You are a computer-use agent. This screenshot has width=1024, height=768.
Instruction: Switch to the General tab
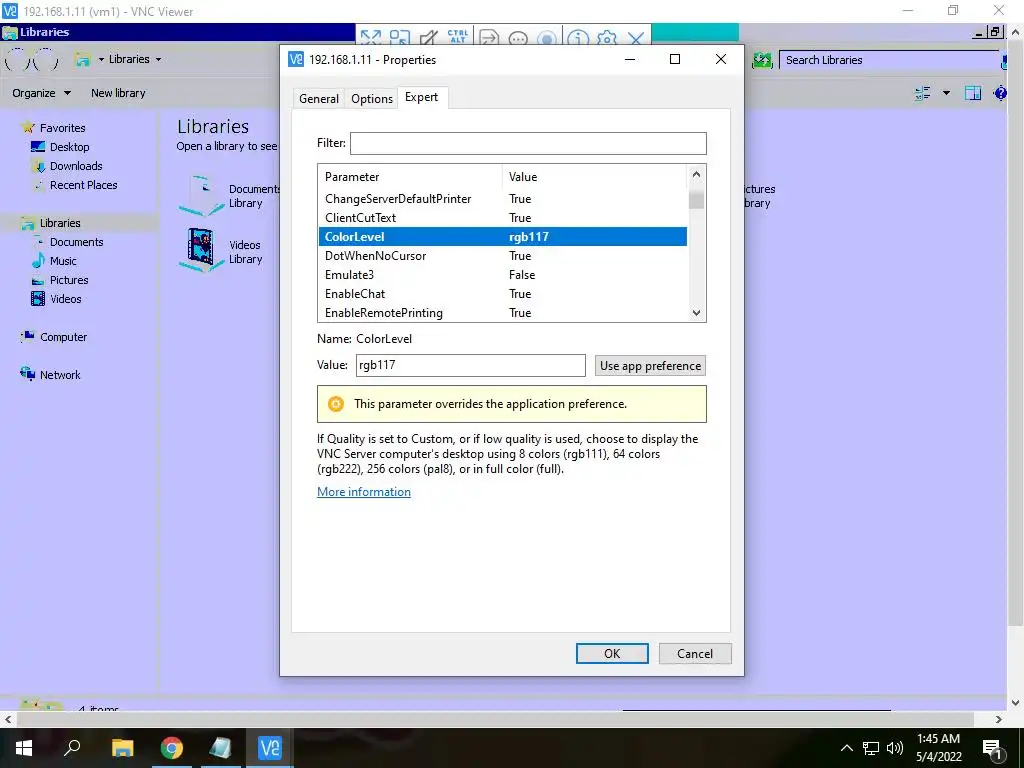coord(319,99)
